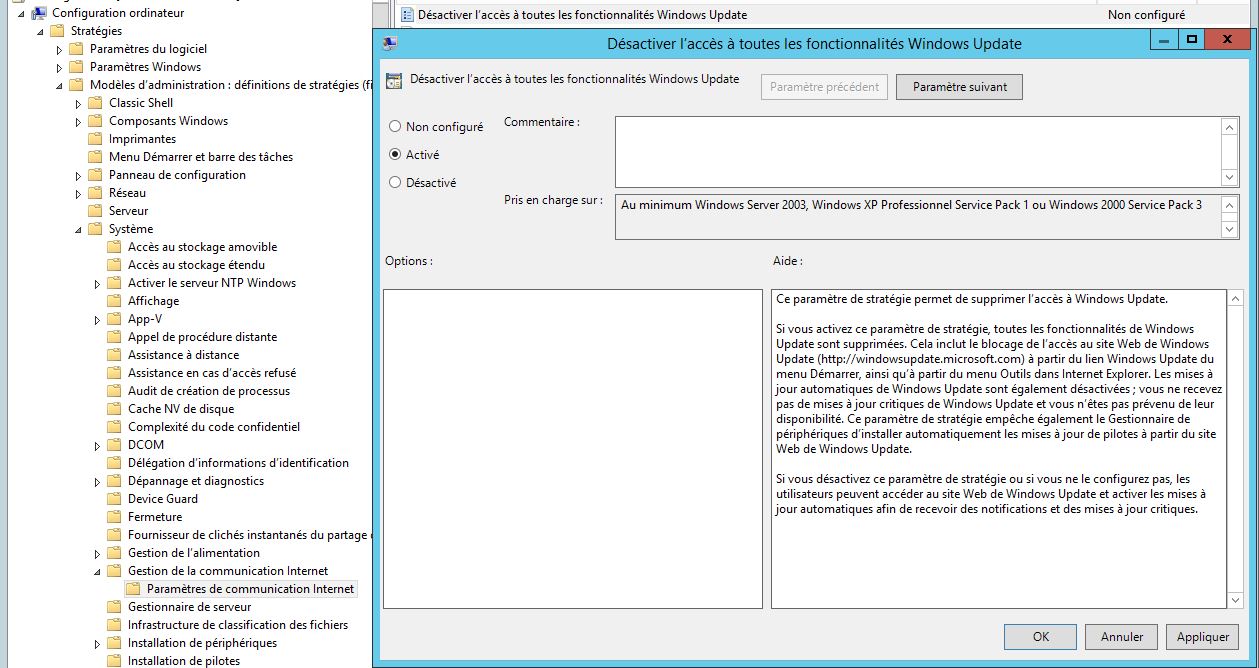
Task: Expand the Classic Shell node
Action: coord(78,103)
